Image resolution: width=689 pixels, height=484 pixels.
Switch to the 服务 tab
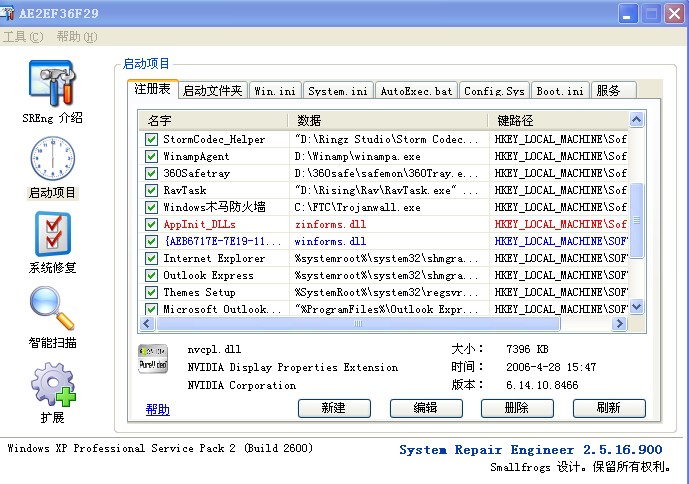coord(608,91)
